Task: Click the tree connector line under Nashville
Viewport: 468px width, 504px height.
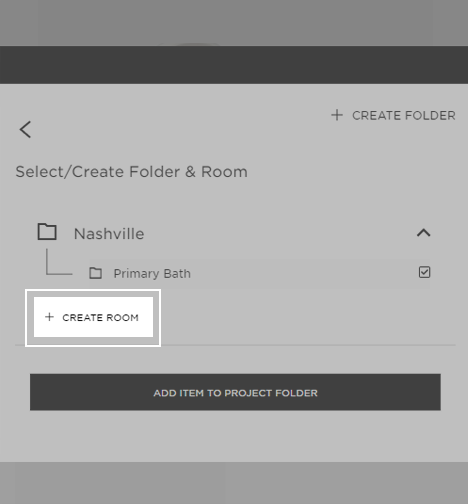Action: coord(59,262)
